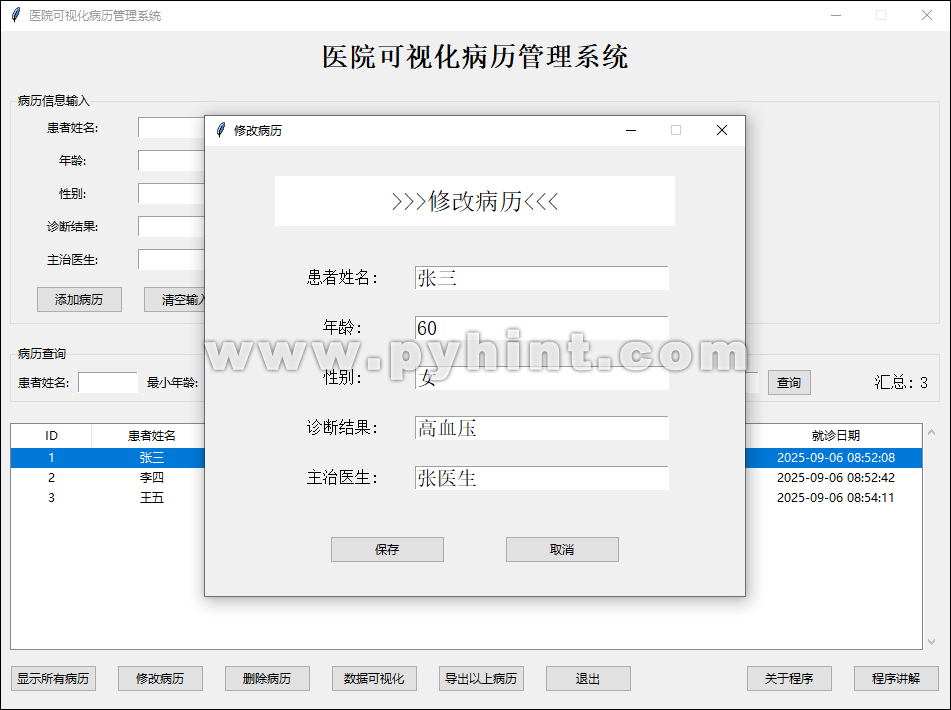
Task: Click 添加病历 button in main window
Action: (79, 300)
